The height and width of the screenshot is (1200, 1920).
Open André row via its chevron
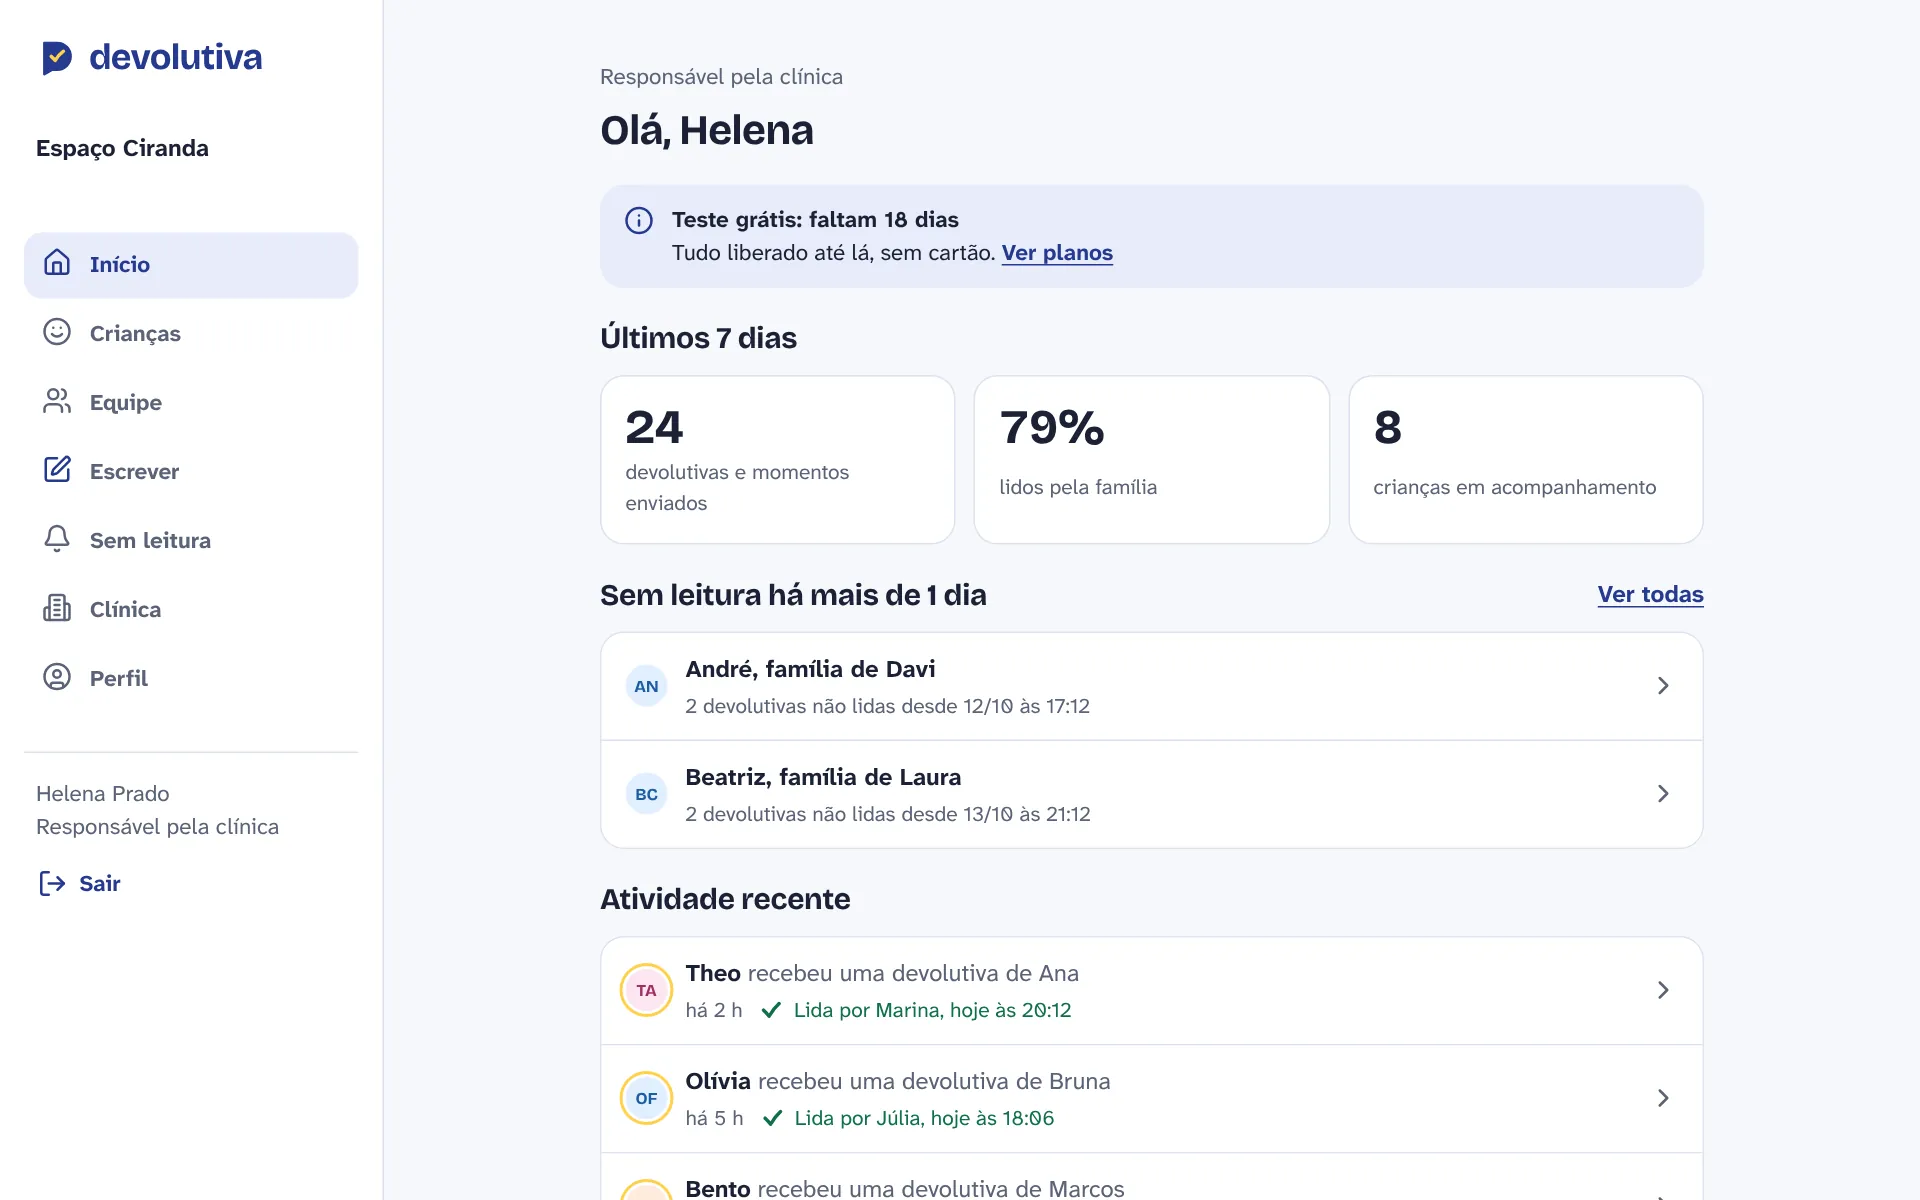pos(1663,686)
